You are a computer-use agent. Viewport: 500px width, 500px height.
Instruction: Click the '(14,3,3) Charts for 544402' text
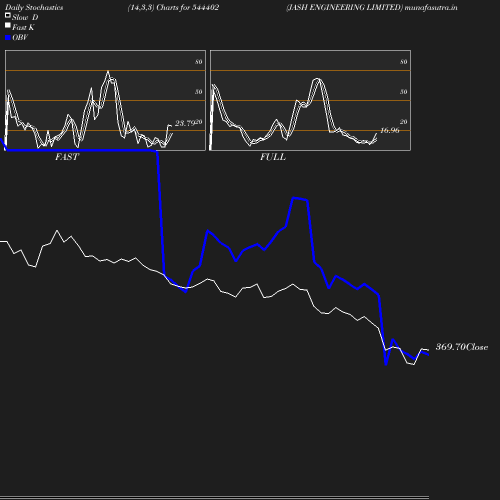click(173, 7)
